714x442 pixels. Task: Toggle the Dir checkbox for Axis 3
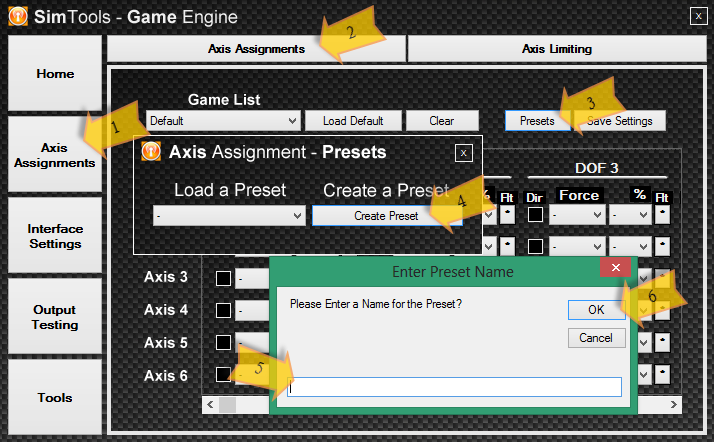coord(223,278)
